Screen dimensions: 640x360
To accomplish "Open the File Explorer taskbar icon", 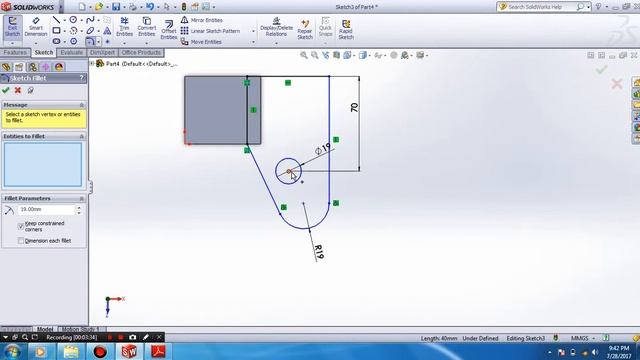I will [x=71, y=351].
